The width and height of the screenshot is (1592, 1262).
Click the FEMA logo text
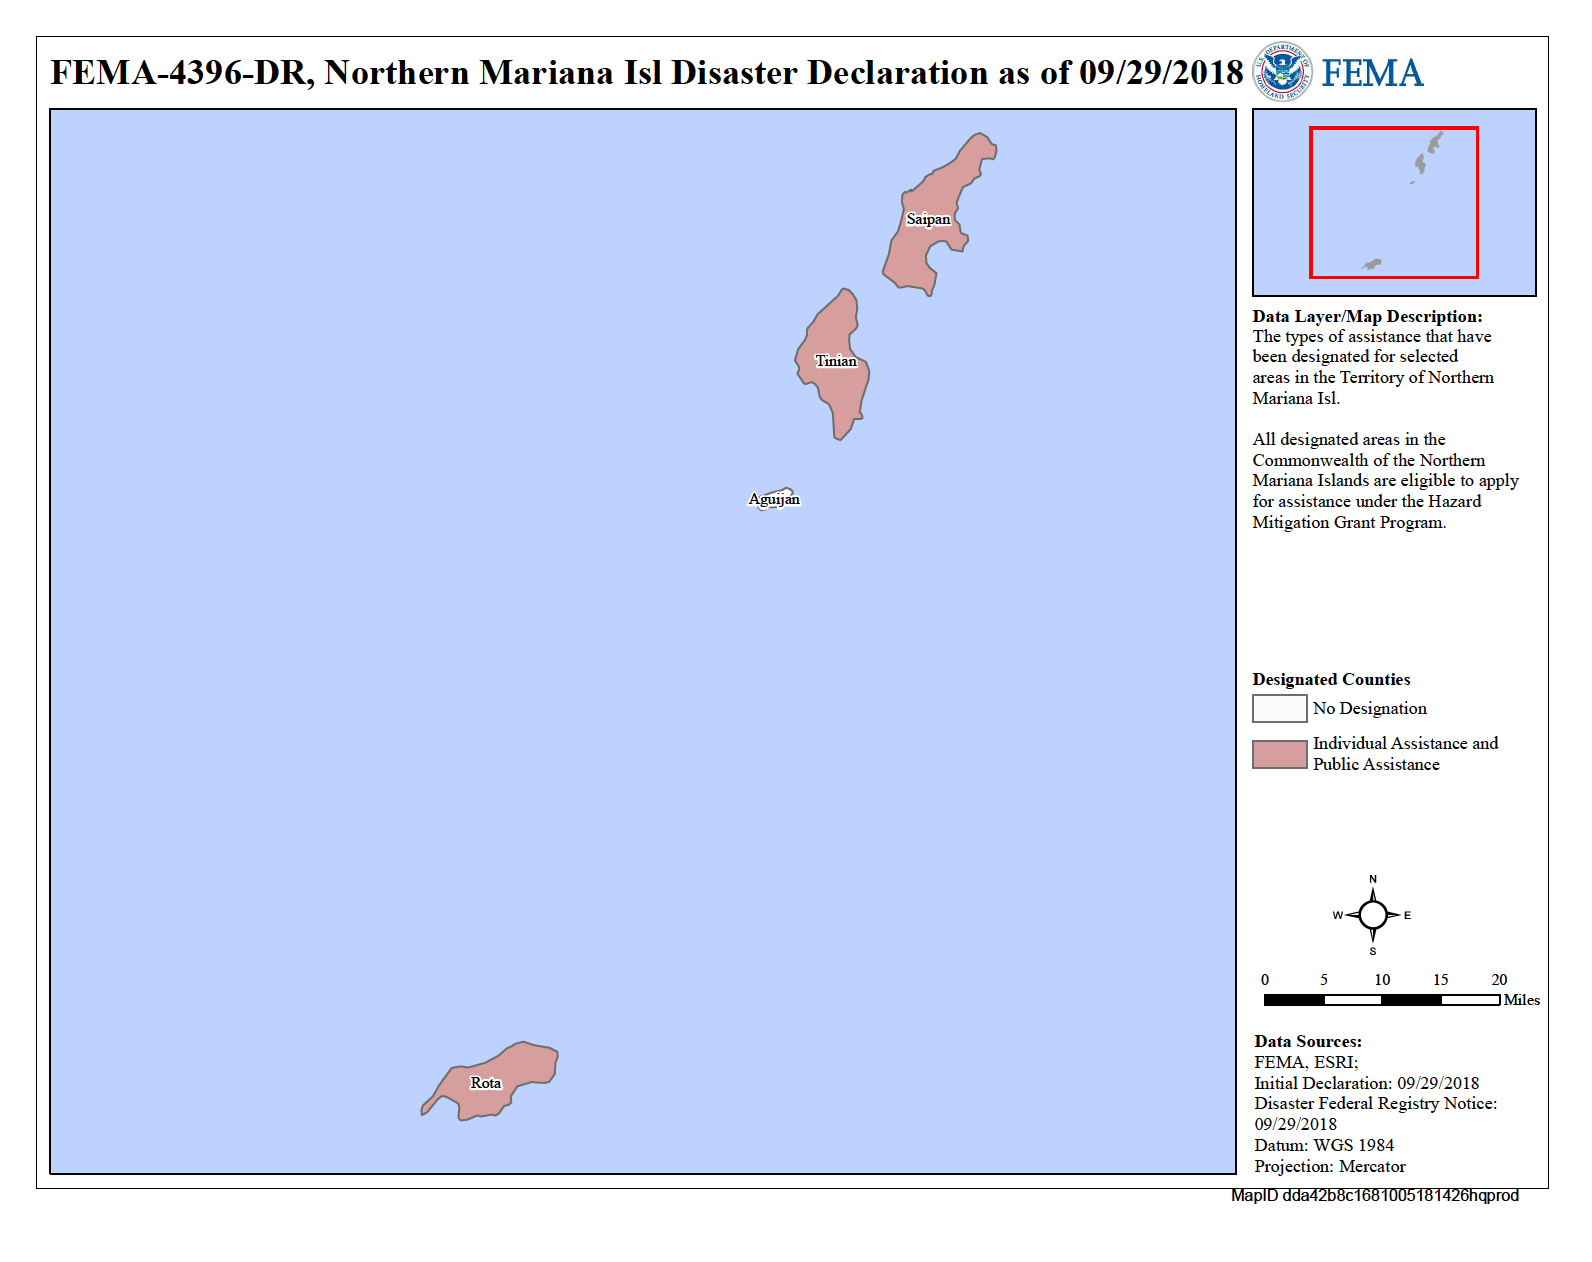[x=1372, y=73]
